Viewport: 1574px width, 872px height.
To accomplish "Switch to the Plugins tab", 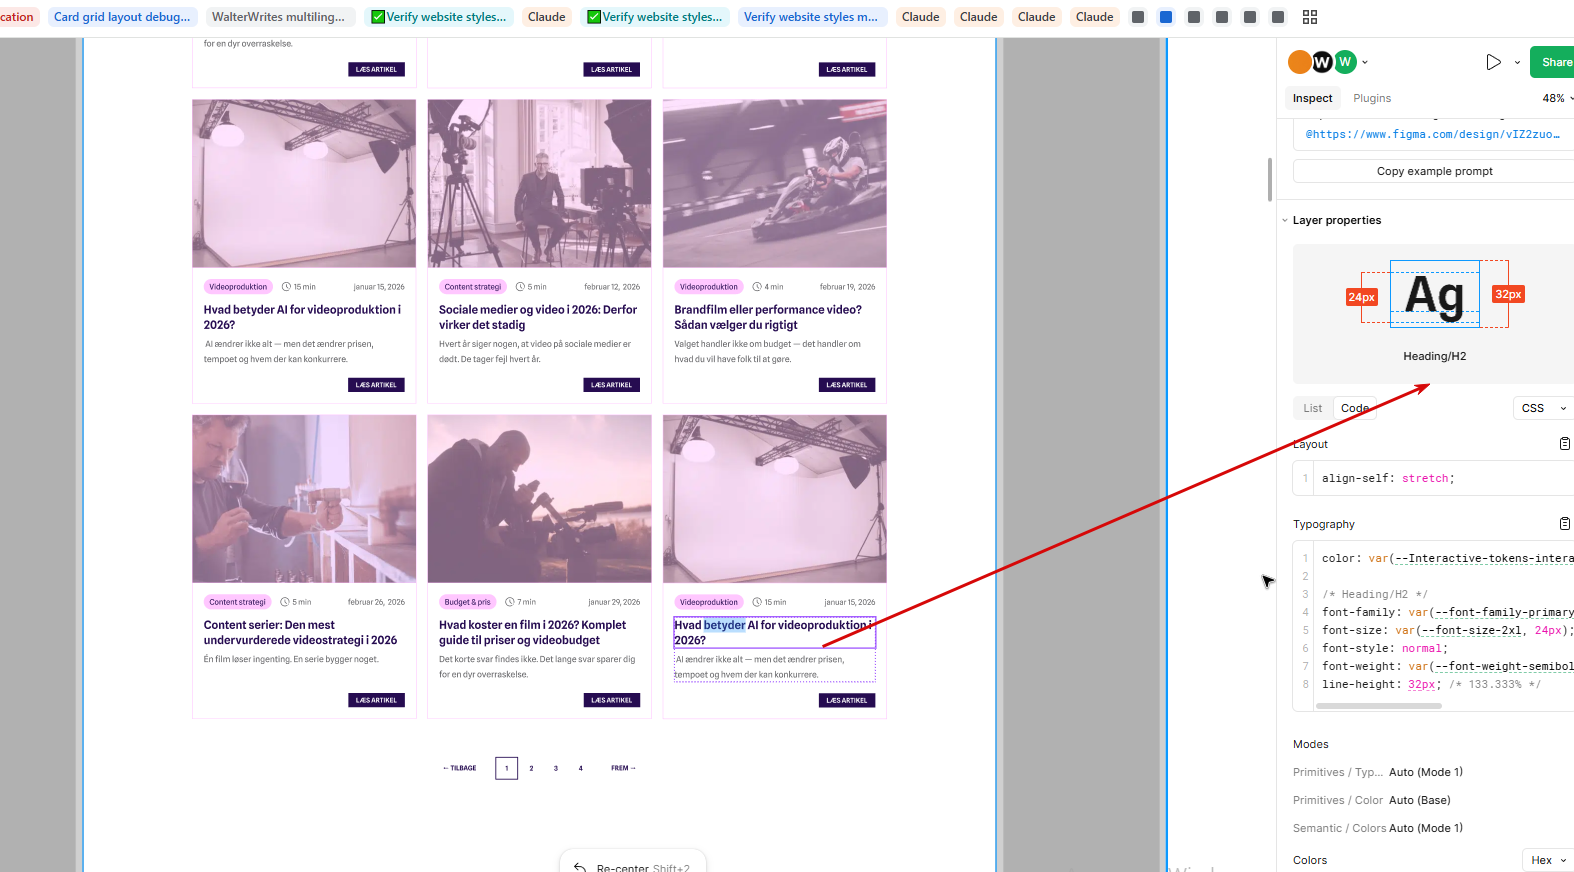I will click(1372, 98).
